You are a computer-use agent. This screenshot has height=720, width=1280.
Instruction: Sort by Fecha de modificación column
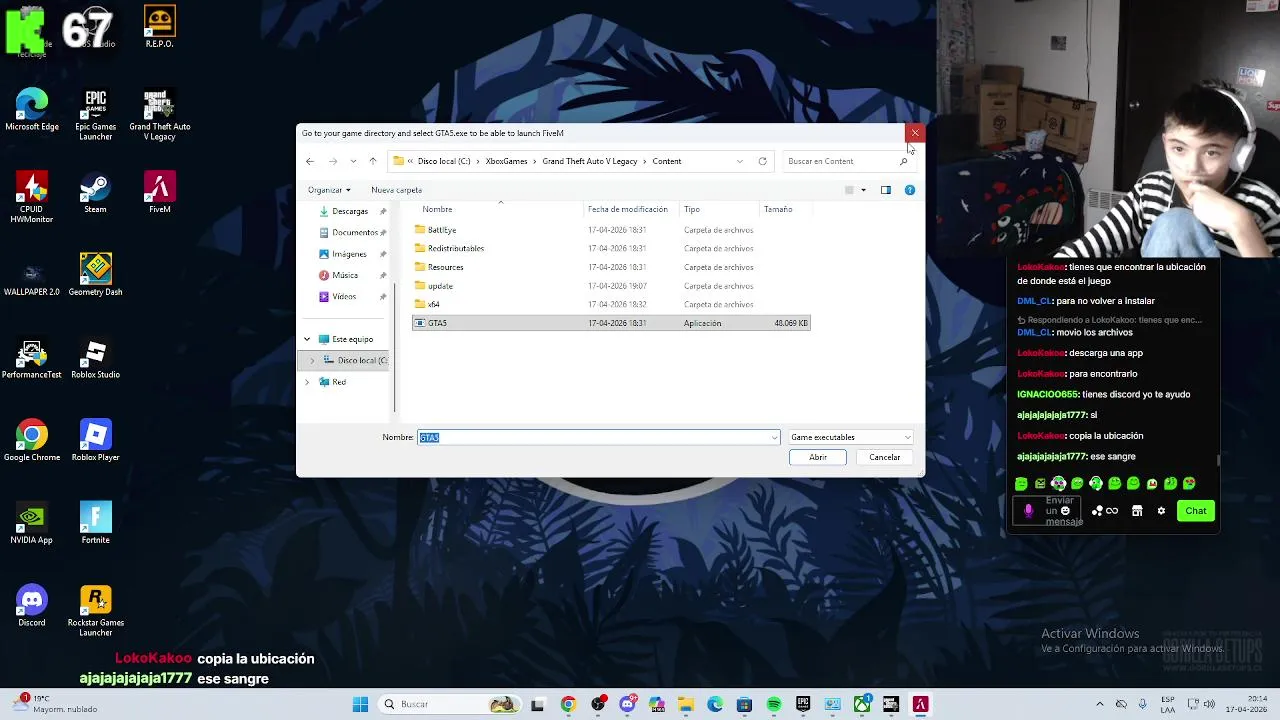point(628,209)
